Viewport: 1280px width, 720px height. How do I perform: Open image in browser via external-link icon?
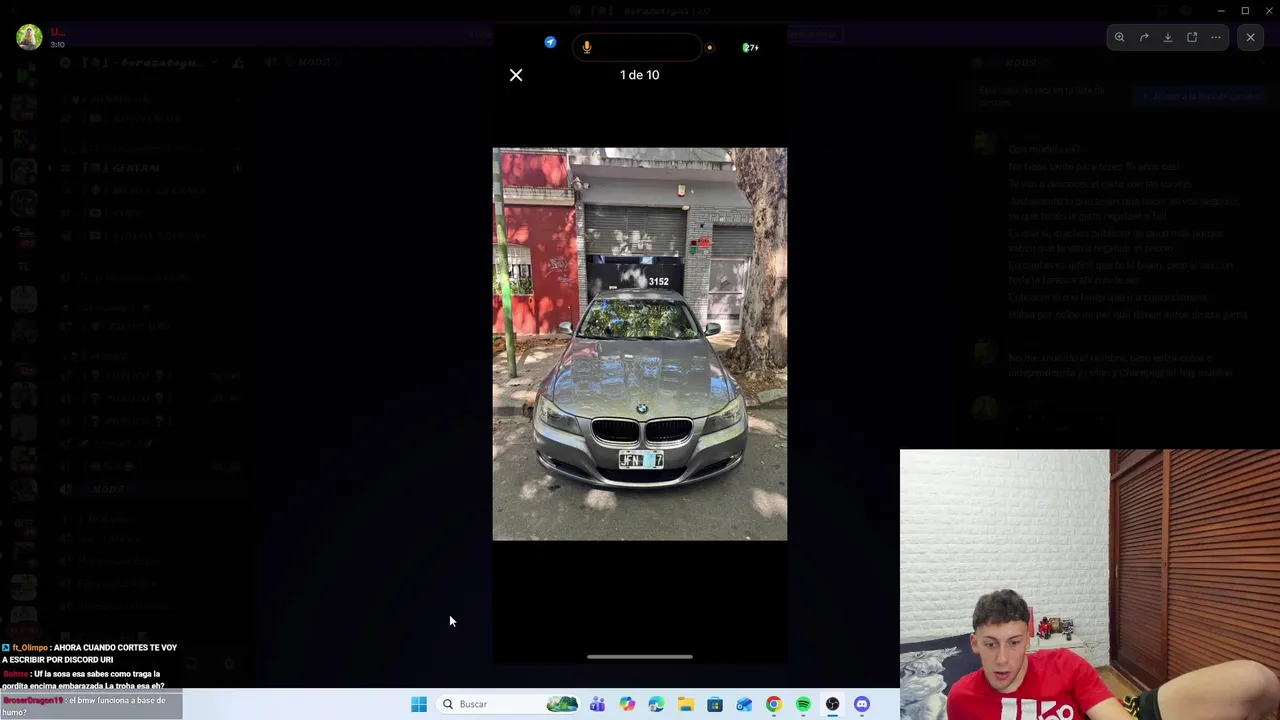(x=1192, y=37)
